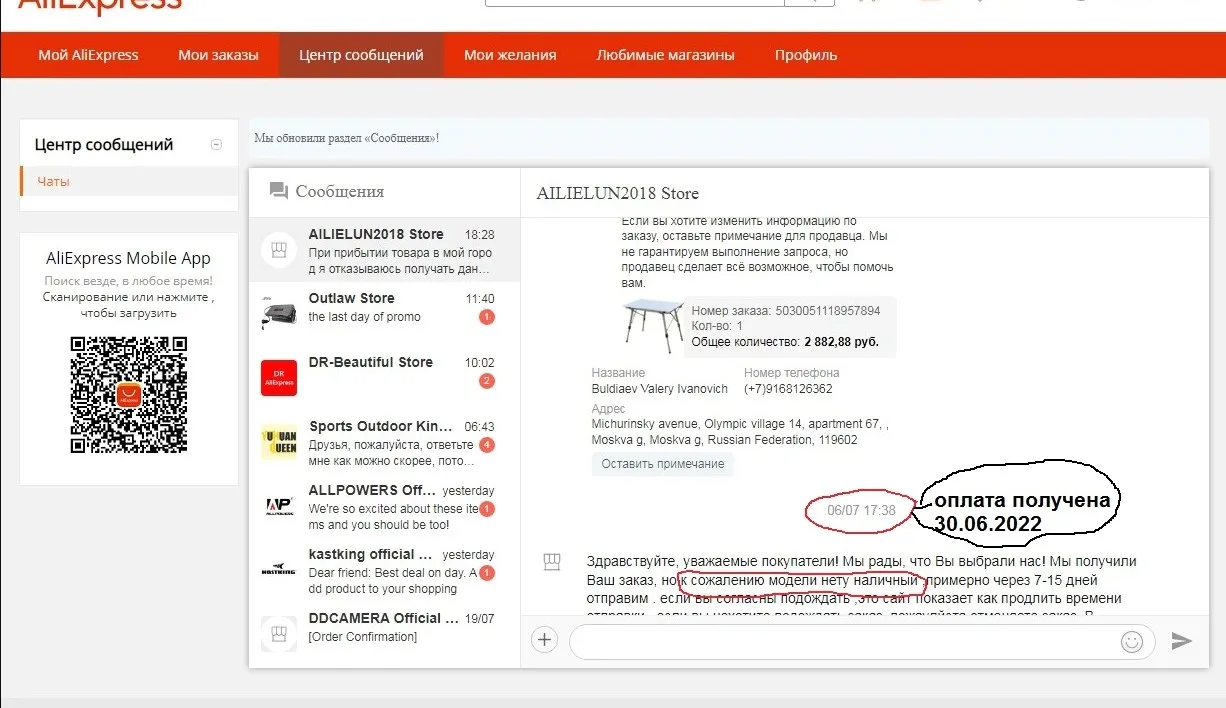Click into the message text field
Image resolution: width=1226 pixels, height=708 pixels.
[862, 641]
